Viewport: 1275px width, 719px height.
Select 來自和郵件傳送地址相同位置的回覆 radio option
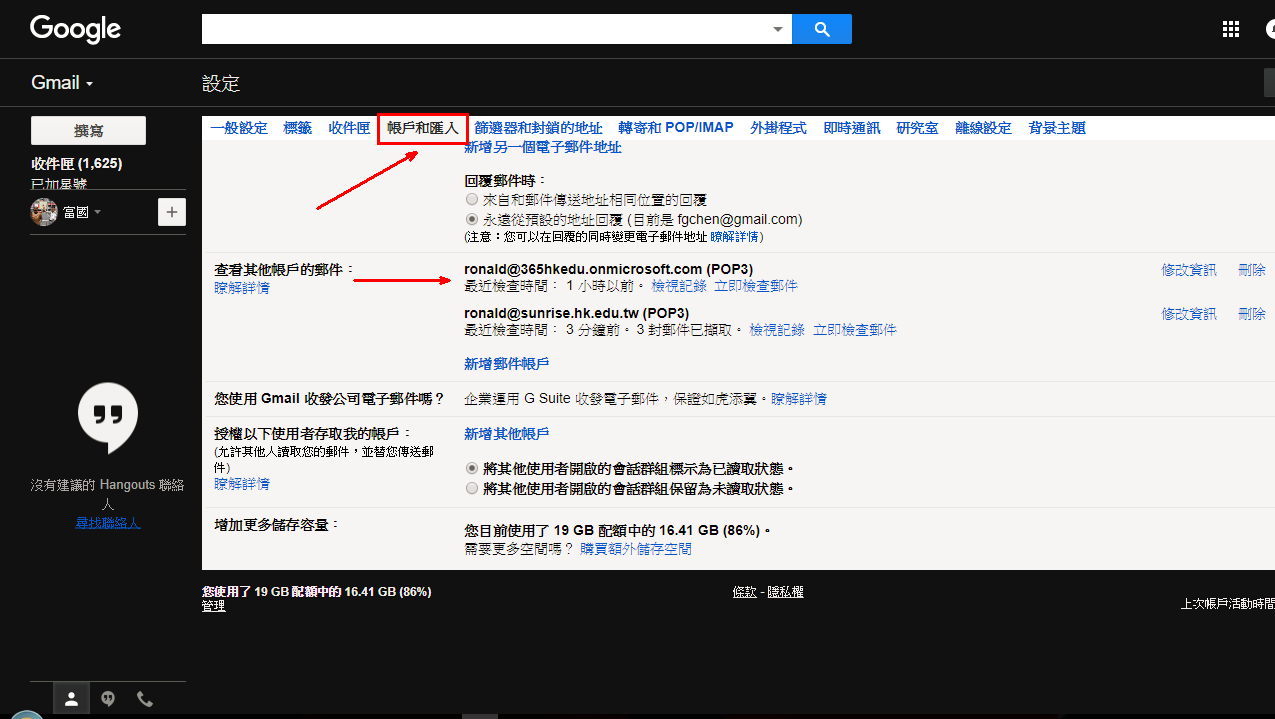coord(472,200)
